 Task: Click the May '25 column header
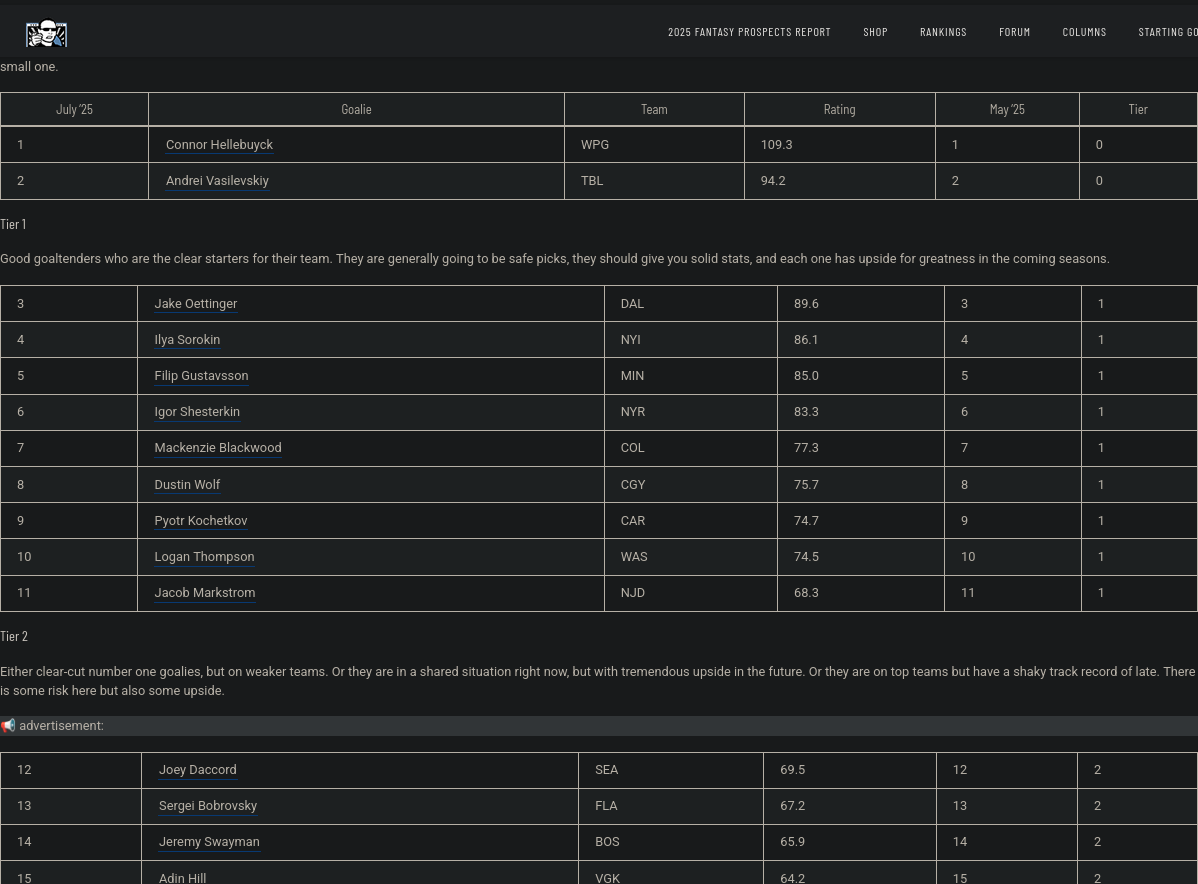1007,109
